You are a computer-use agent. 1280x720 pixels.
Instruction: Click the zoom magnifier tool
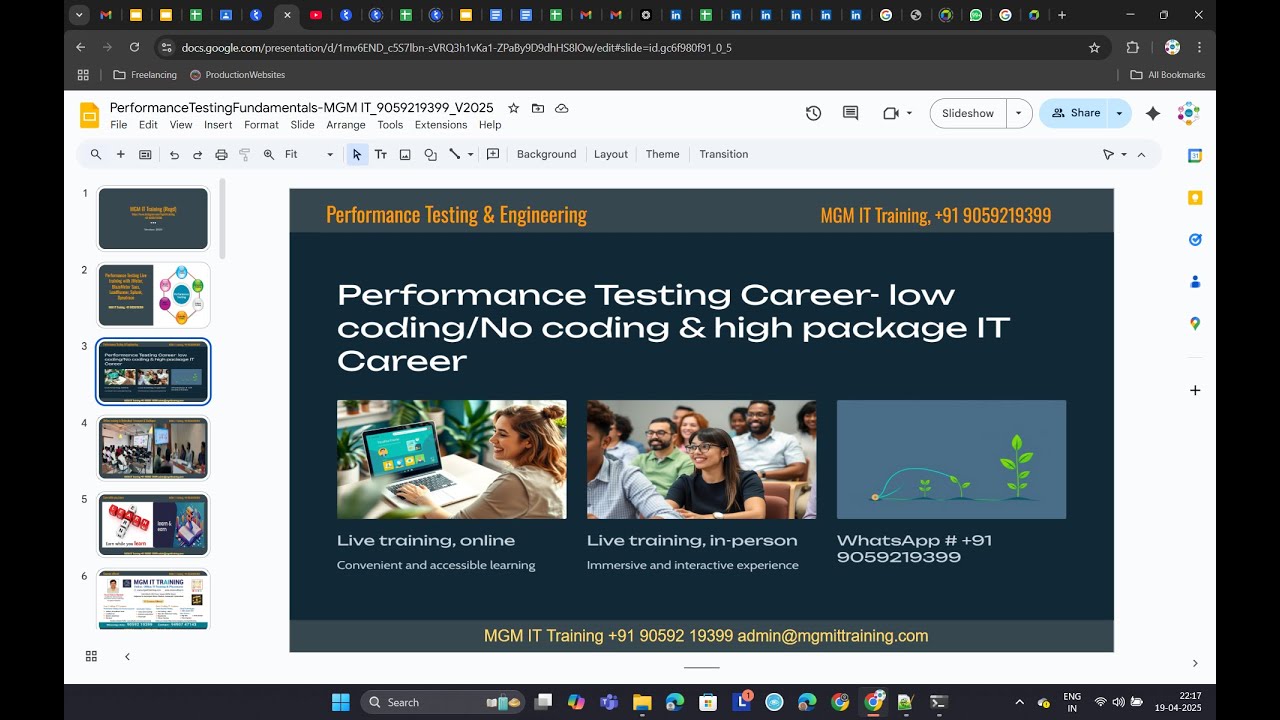coord(269,154)
